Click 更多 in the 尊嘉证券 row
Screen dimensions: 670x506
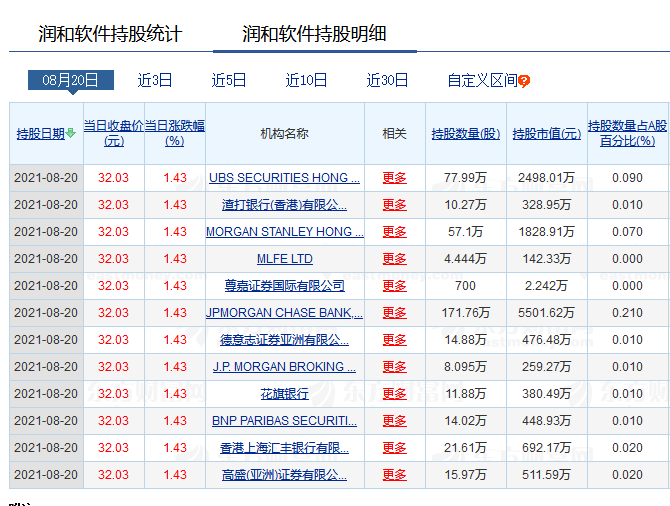click(x=394, y=285)
